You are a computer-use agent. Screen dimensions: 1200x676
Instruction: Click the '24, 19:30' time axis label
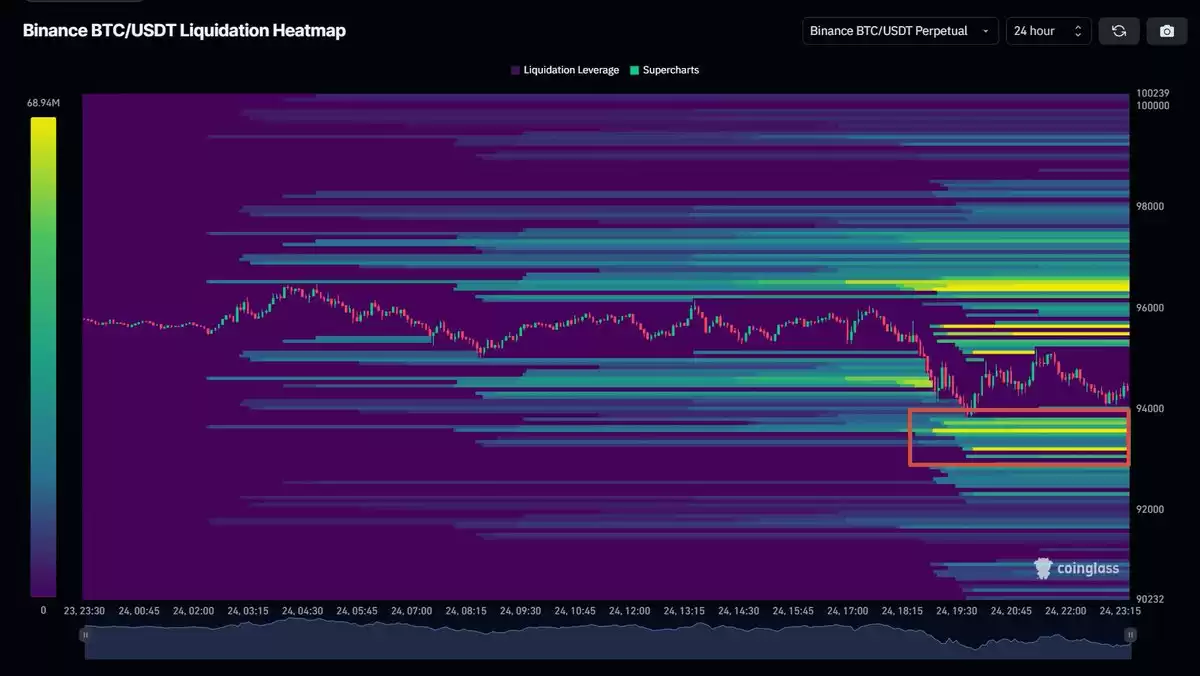957,610
